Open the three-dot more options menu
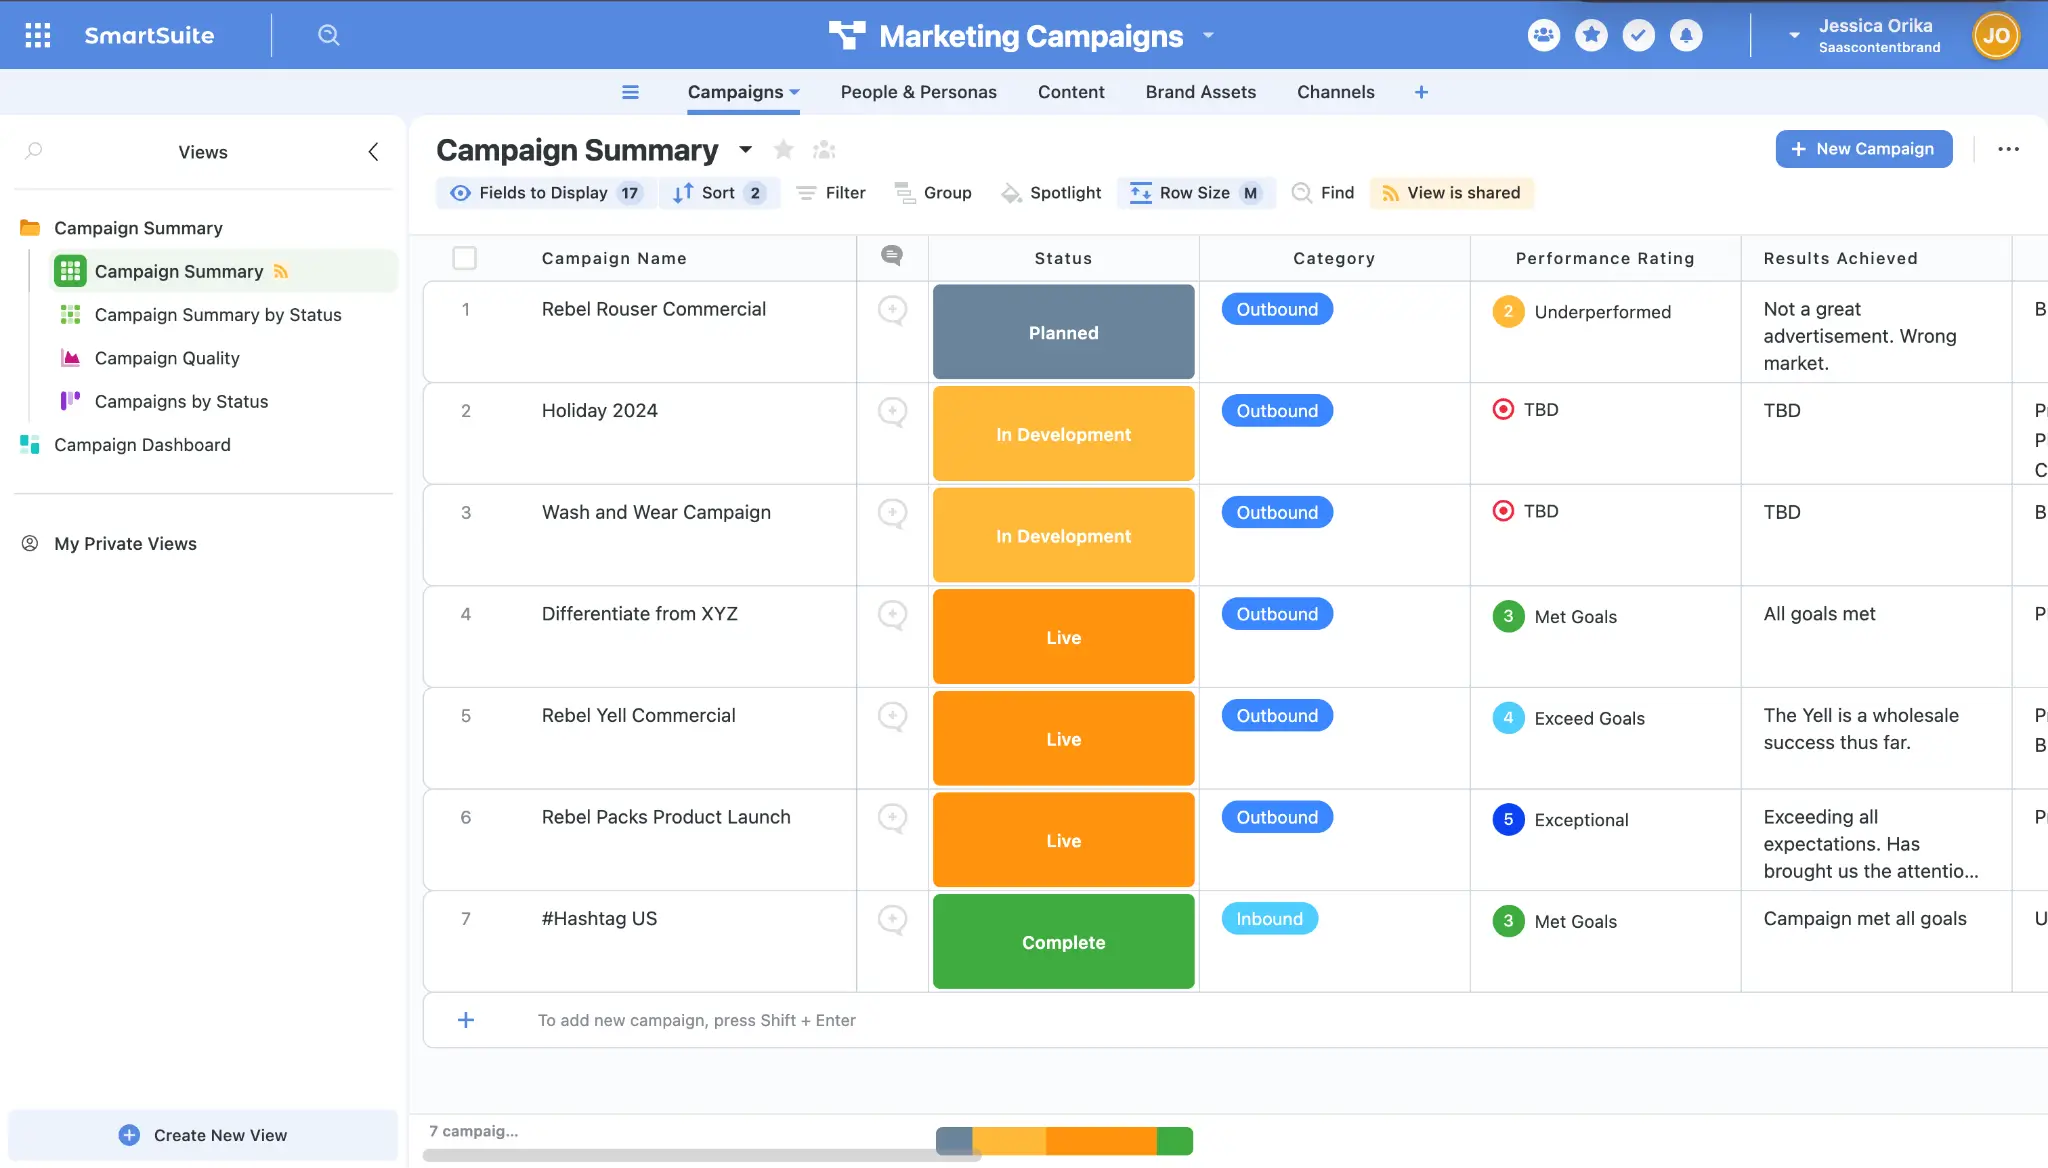 coord(2008,149)
